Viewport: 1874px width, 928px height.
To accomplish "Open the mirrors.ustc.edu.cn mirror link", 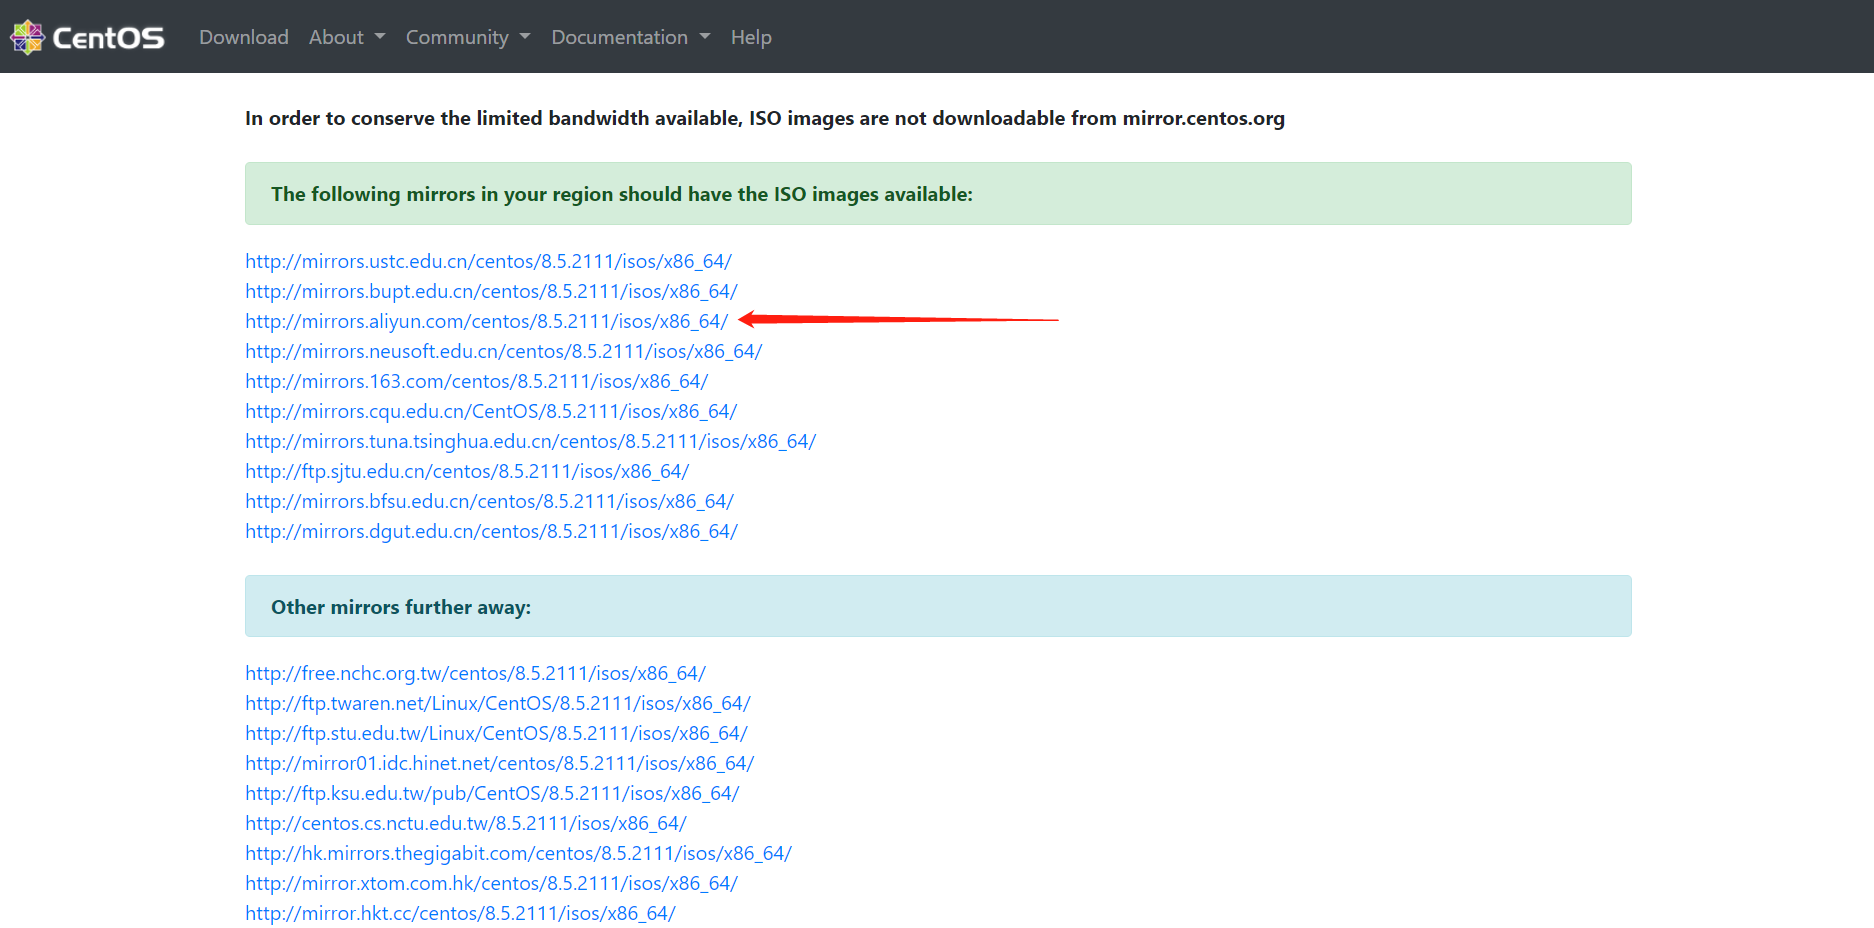I will tap(489, 261).
